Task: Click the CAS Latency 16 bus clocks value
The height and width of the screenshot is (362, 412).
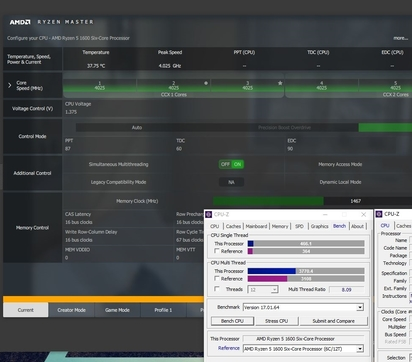Action: pos(79,222)
